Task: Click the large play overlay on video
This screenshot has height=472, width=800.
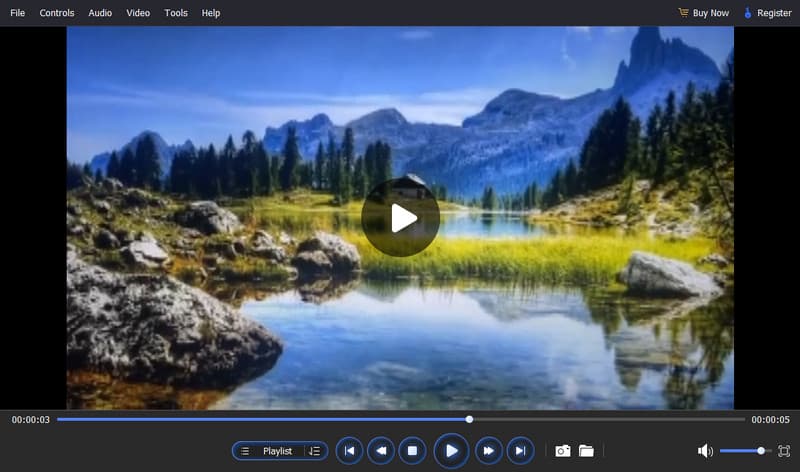Action: (401, 217)
